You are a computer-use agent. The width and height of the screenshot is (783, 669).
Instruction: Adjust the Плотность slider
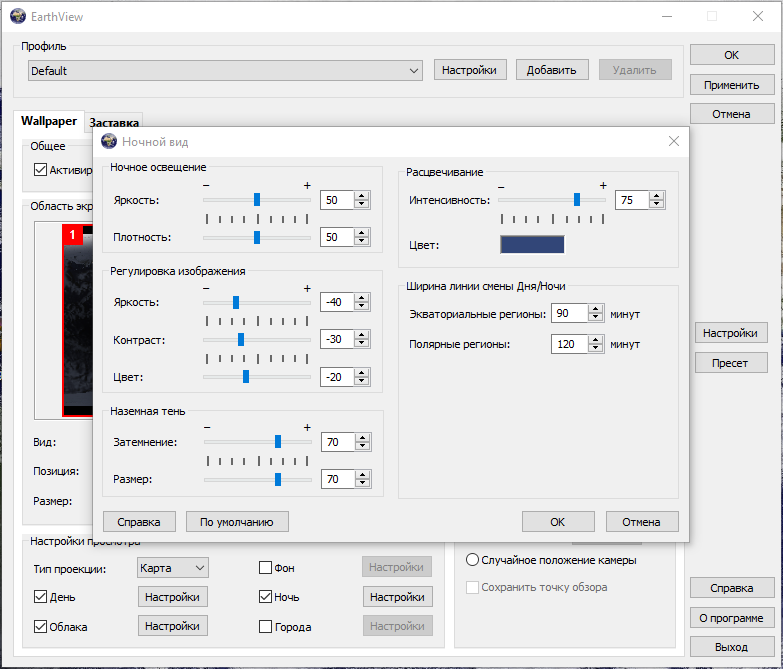point(257,237)
